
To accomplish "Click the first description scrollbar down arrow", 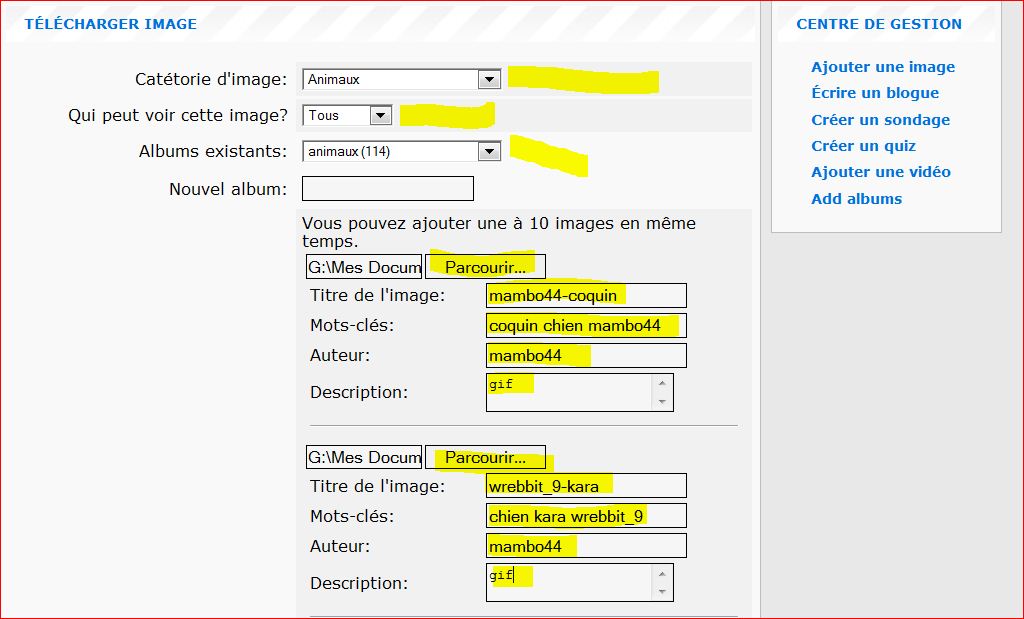I will click(662, 402).
